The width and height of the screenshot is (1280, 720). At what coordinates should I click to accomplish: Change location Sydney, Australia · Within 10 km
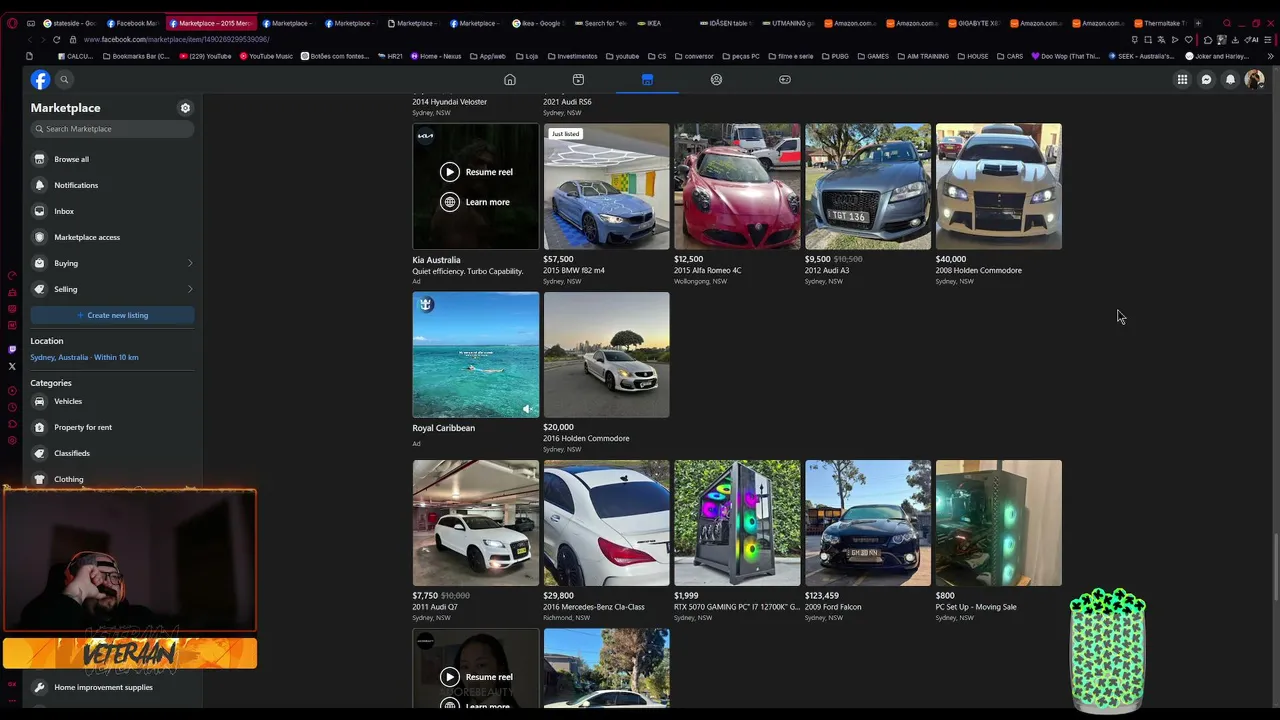pos(84,357)
